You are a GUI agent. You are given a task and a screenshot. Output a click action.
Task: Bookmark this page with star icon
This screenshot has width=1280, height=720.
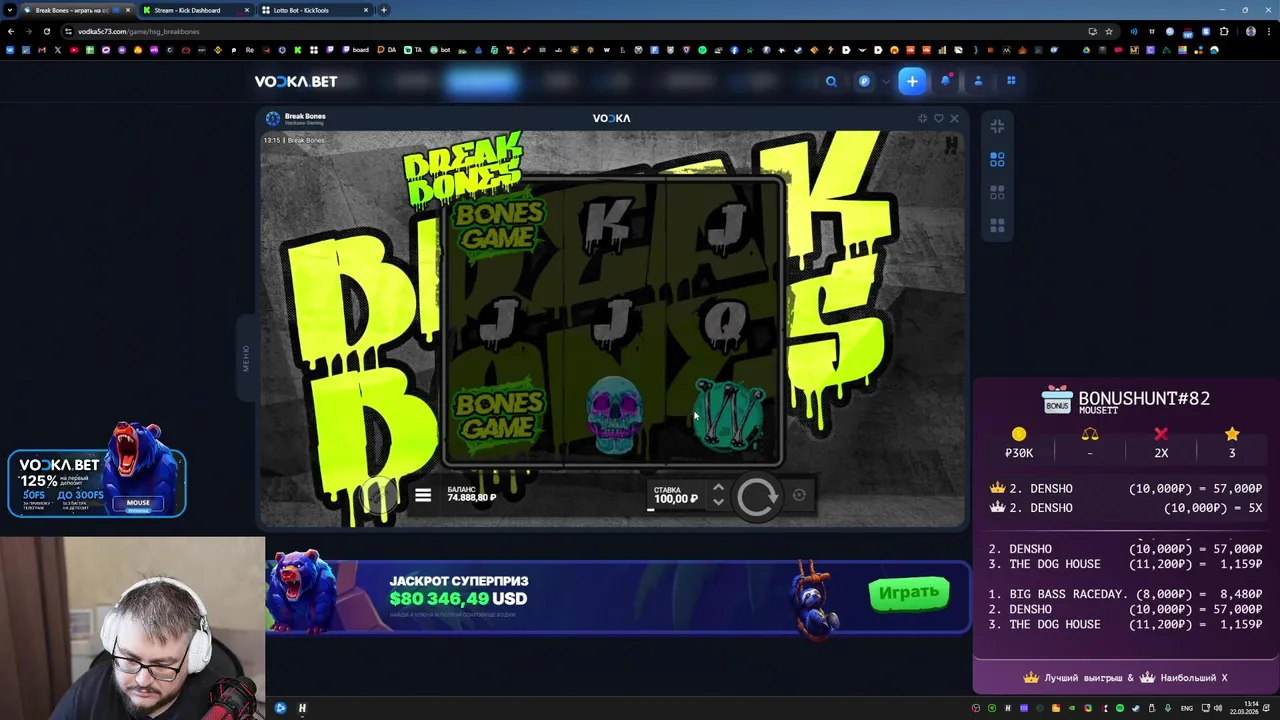point(1108,31)
